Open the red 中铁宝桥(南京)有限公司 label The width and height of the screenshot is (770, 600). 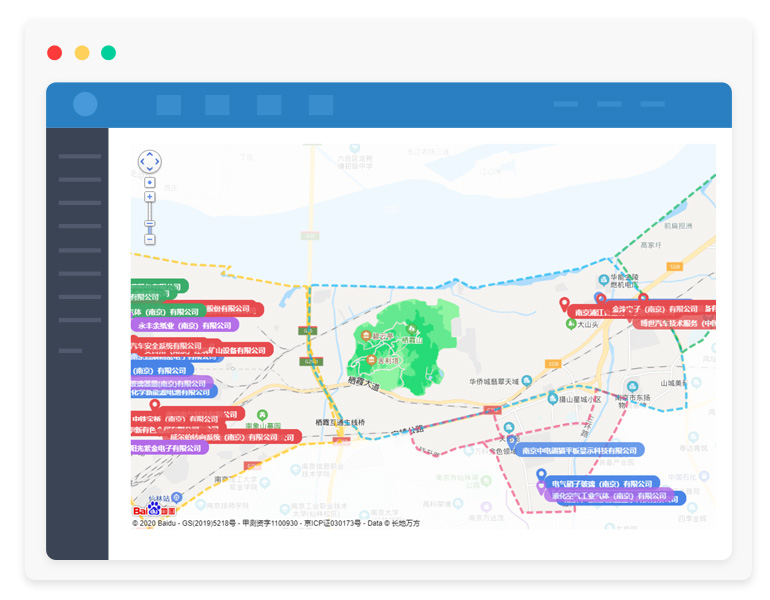[x=175, y=419]
